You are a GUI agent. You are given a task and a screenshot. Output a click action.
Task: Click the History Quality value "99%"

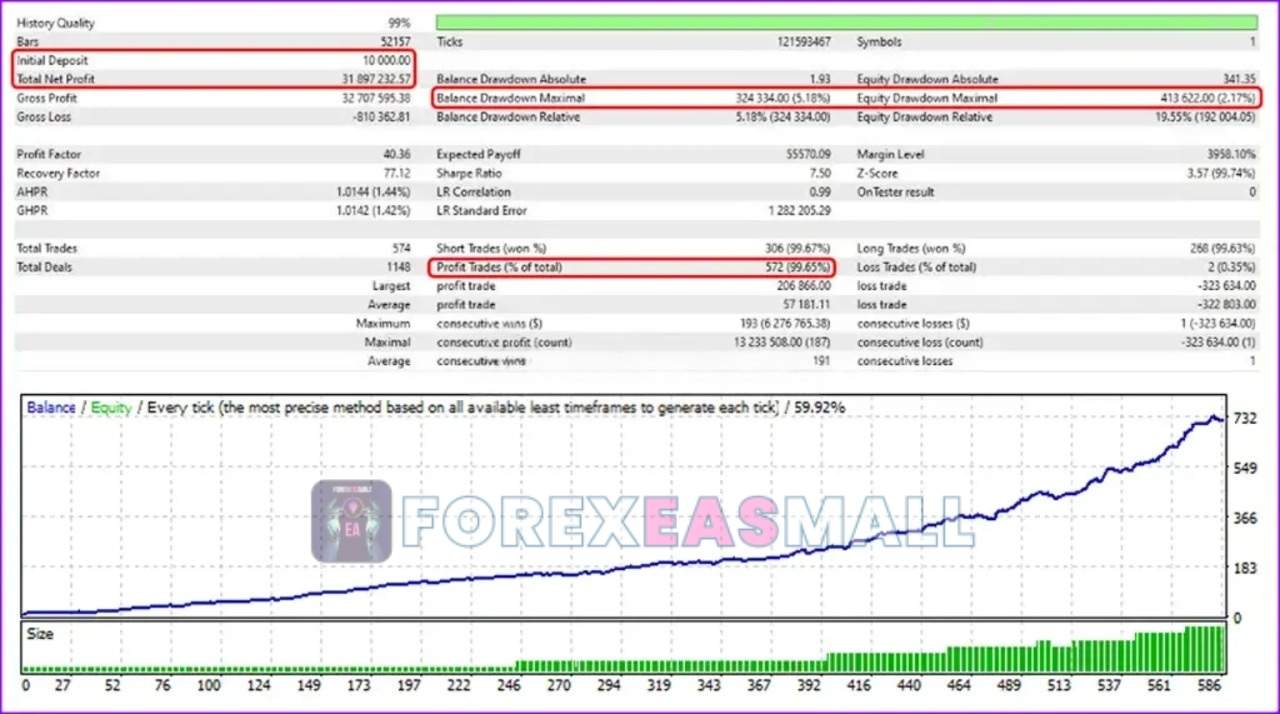[399, 22]
